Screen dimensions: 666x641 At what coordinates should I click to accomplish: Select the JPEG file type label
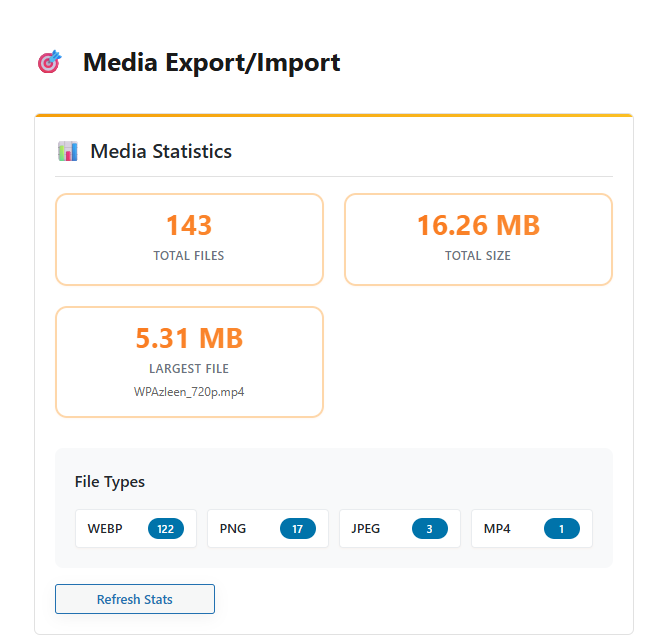(366, 529)
